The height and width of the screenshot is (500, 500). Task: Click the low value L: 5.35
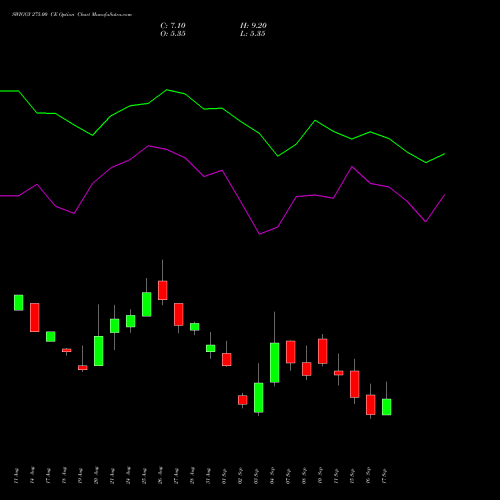[x=253, y=34]
